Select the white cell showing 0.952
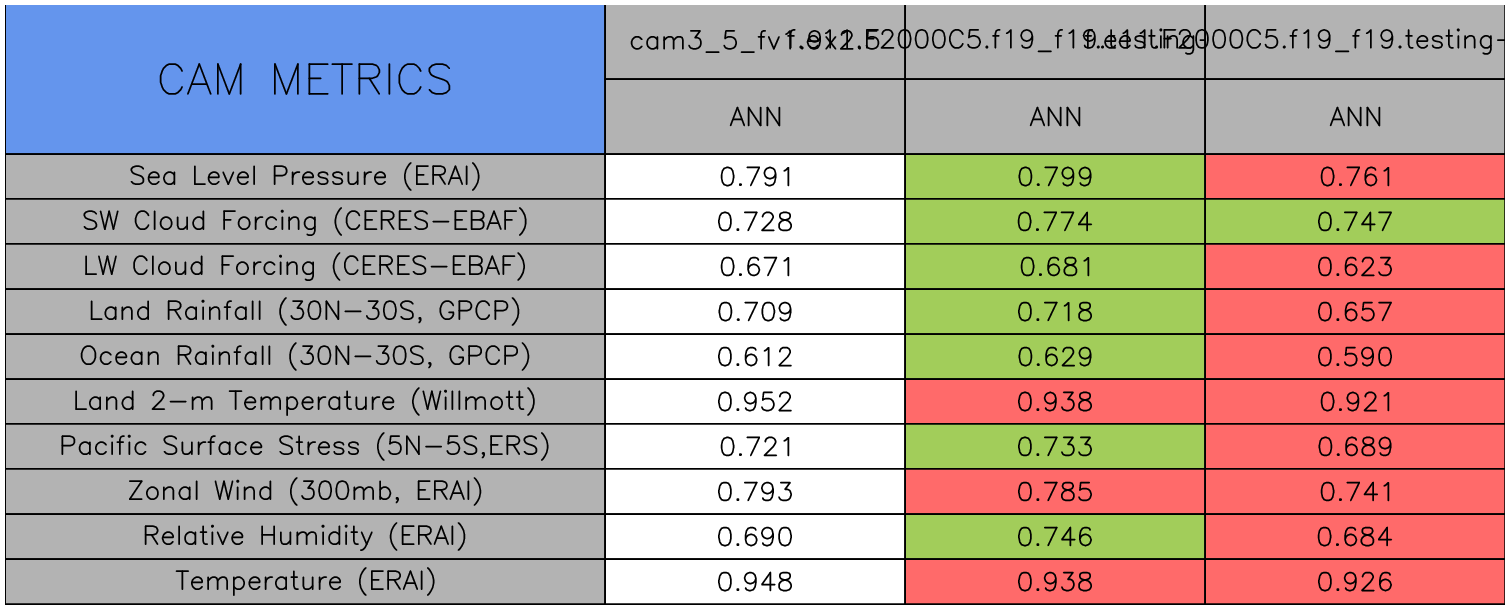 tap(755, 402)
